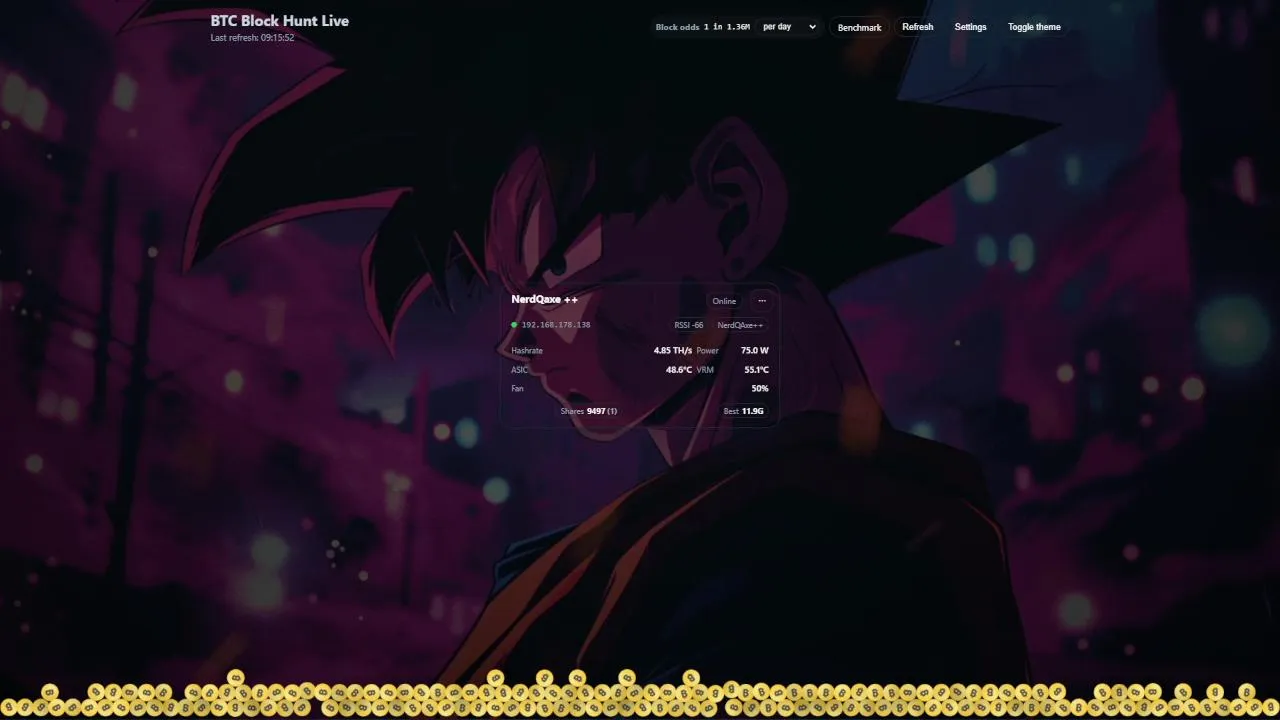This screenshot has width=1280, height=720.
Task: Click the RSSI -66 badge
Action: click(689, 325)
